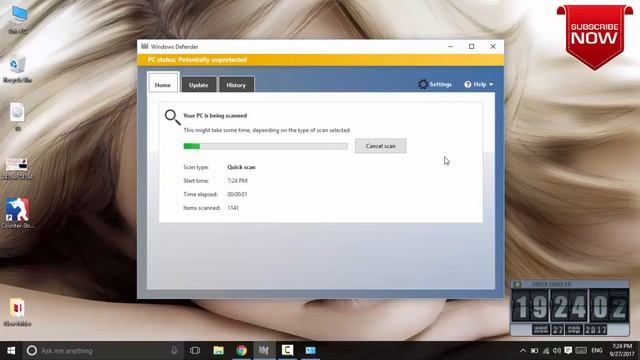
Task: Select the image thumbnail file on desktop
Action: tap(17, 169)
